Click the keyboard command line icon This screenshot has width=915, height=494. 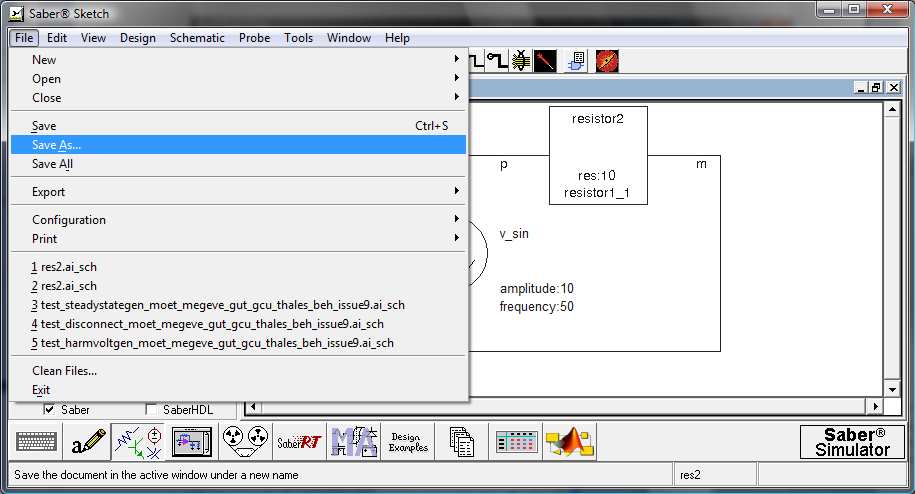36,442
